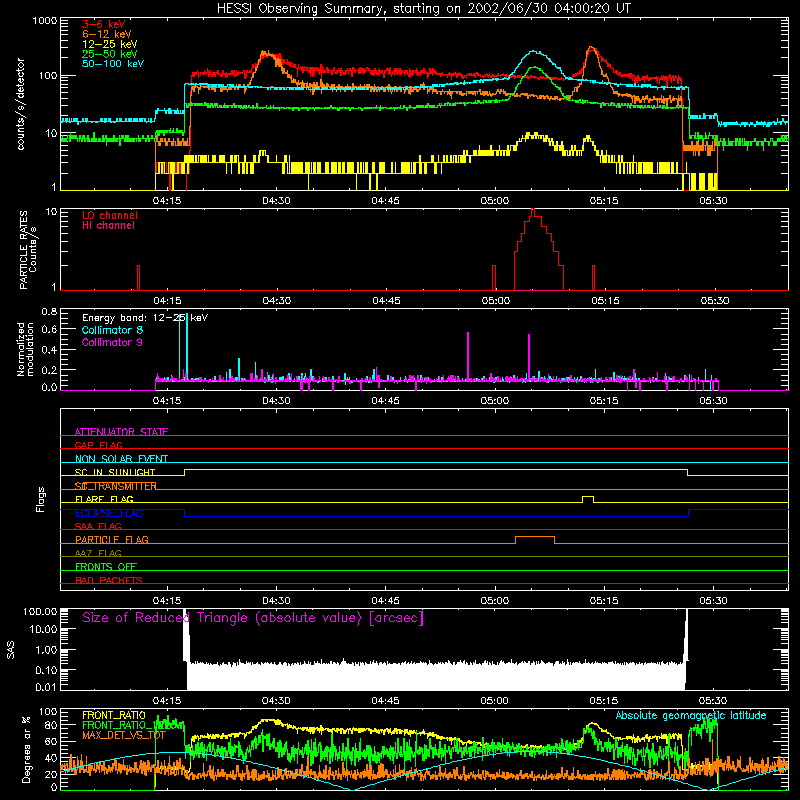Click the 05:00 tick label under modulation plot

[x=494, y=401]
